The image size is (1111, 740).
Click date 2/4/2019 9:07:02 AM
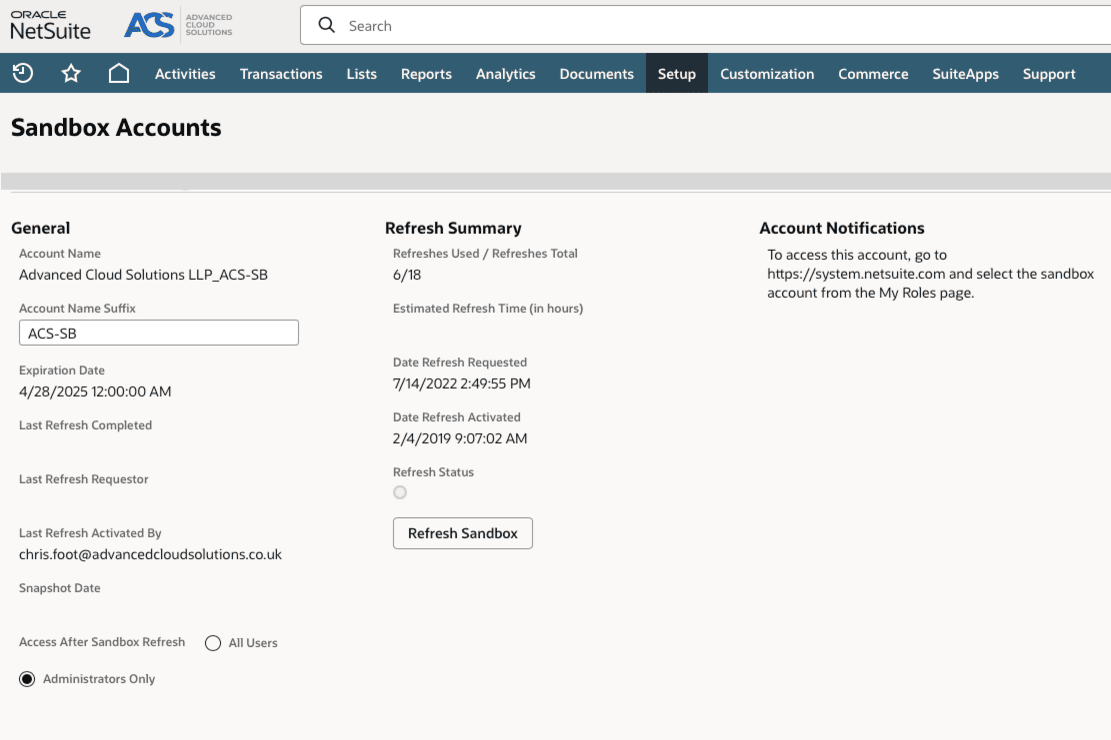pyautogui.click(x=460, y=439)
